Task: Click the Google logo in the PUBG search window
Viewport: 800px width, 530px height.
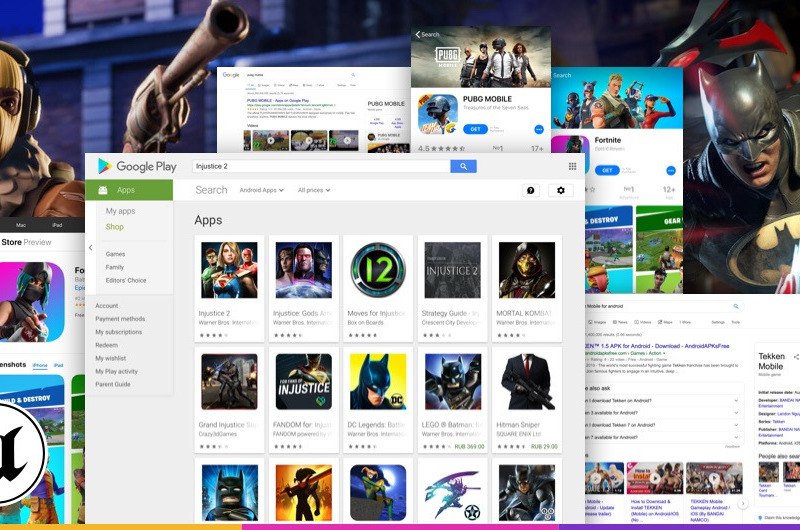Action: coord(231,74)
